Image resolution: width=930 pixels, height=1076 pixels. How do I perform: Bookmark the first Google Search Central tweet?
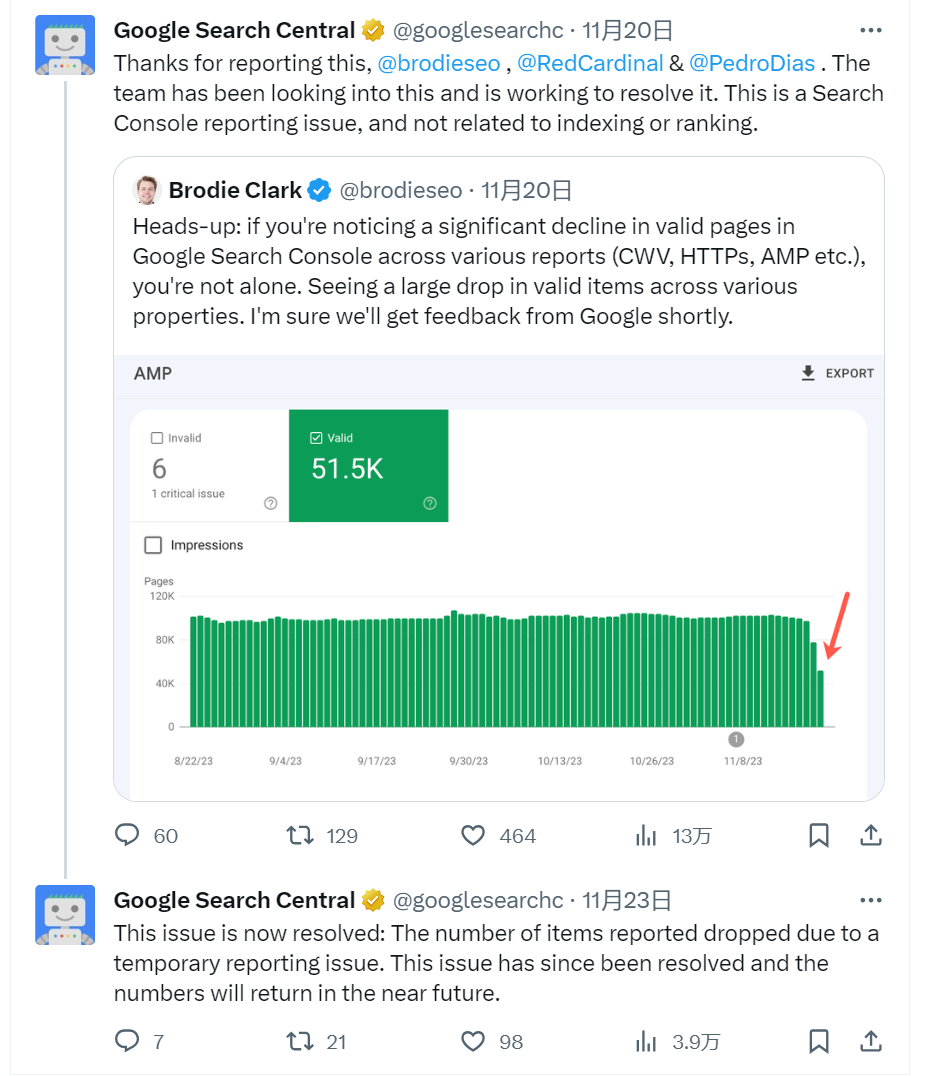[x=819, y=835]
